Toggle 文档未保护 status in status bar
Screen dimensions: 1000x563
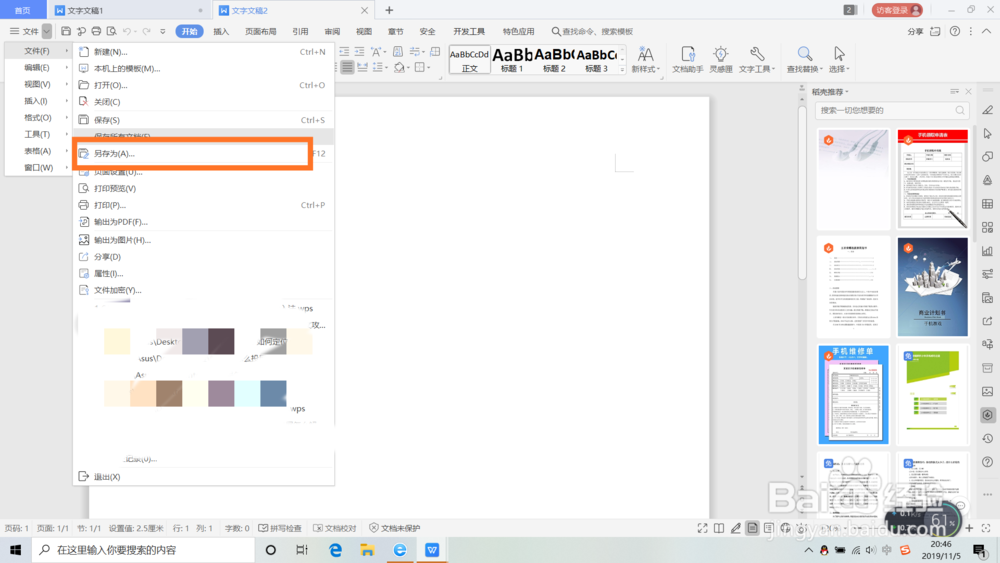pos(395,528)
